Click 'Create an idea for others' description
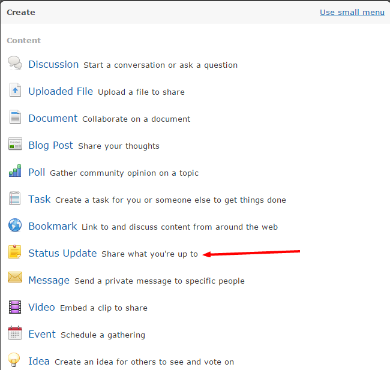This screenshot has height=370, width=390. [x=144, y=362]
